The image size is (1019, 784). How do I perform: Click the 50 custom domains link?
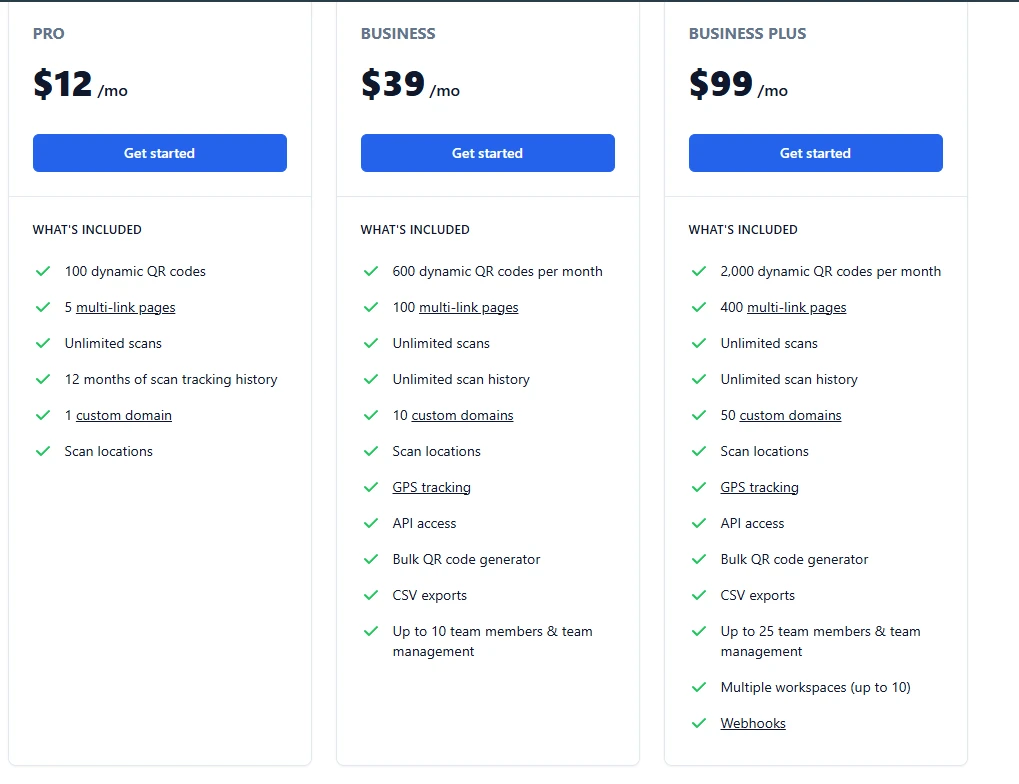(790, 416)
